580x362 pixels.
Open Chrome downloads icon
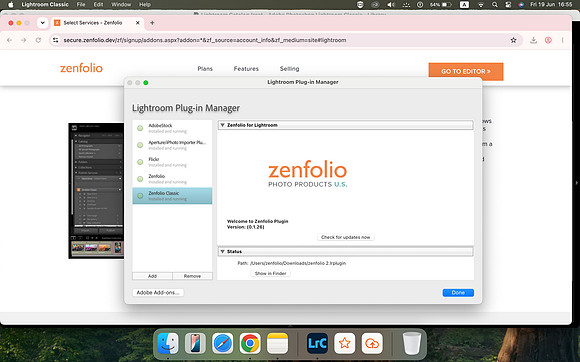533,40
